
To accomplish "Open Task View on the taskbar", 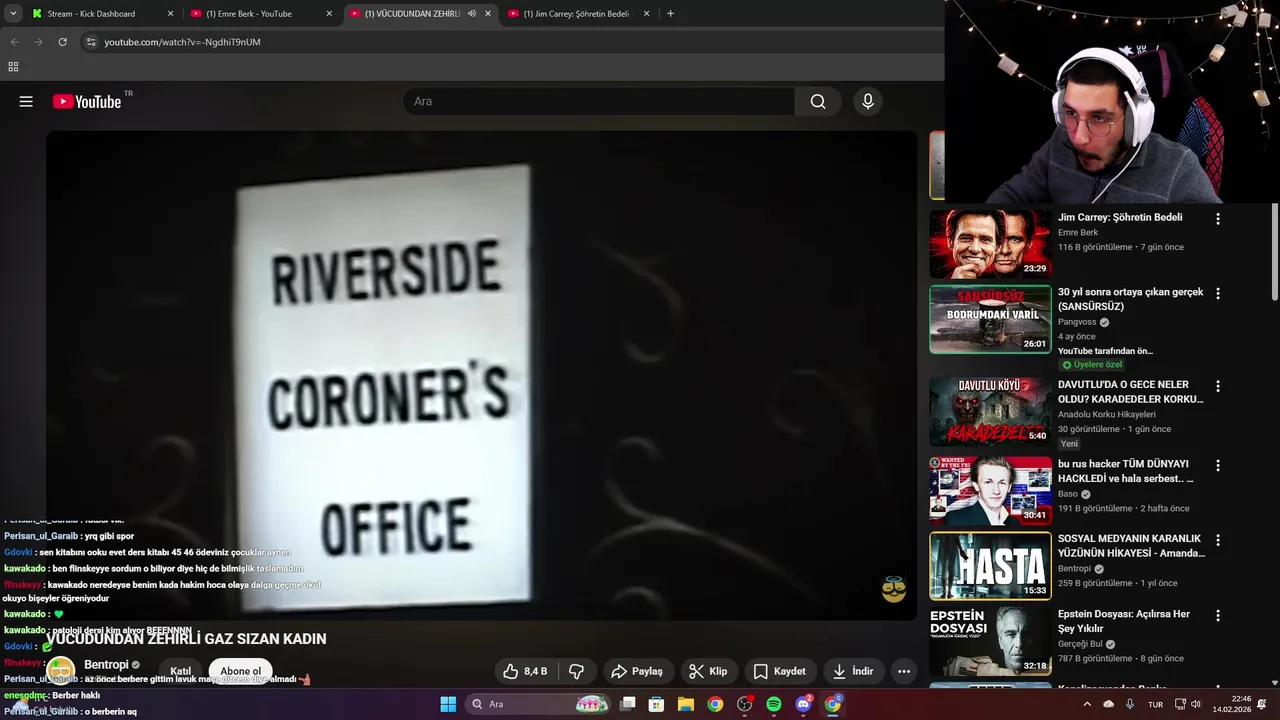I will 627,704.
